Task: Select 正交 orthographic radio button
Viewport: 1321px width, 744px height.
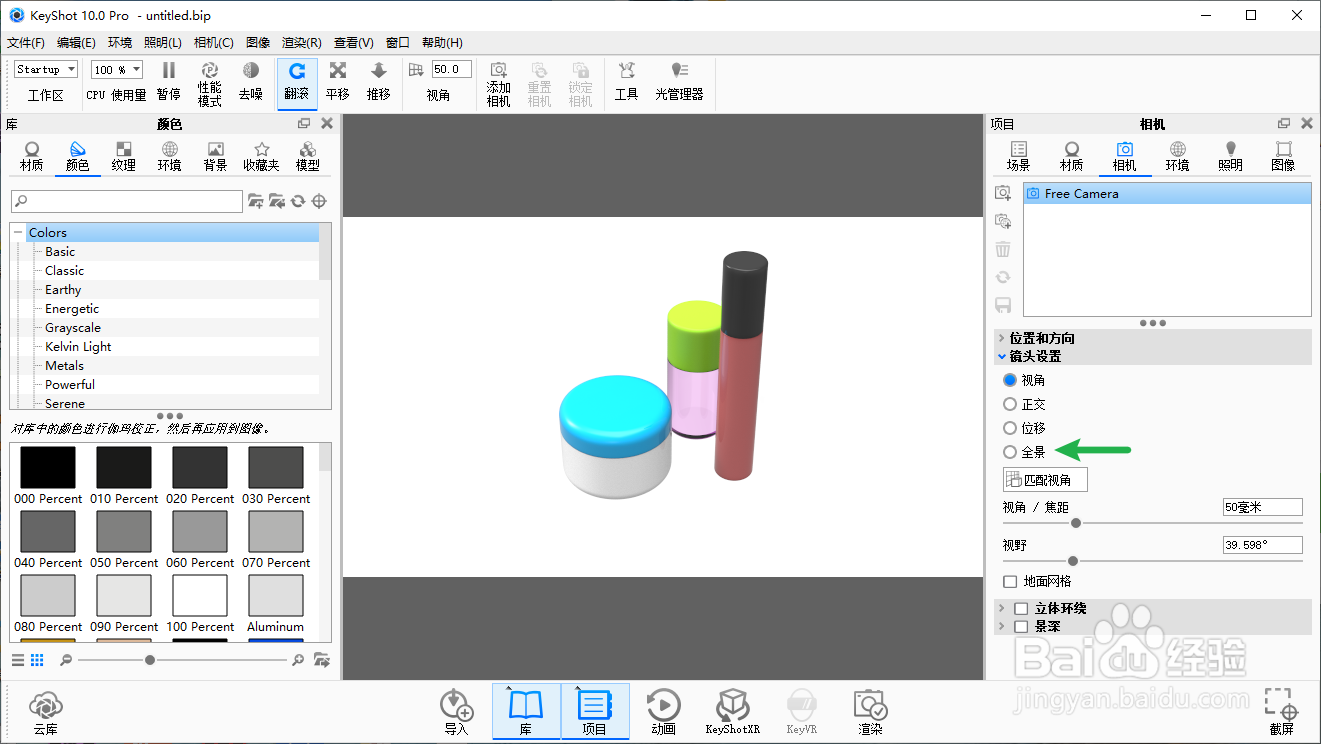Action: pos(1010,404)
